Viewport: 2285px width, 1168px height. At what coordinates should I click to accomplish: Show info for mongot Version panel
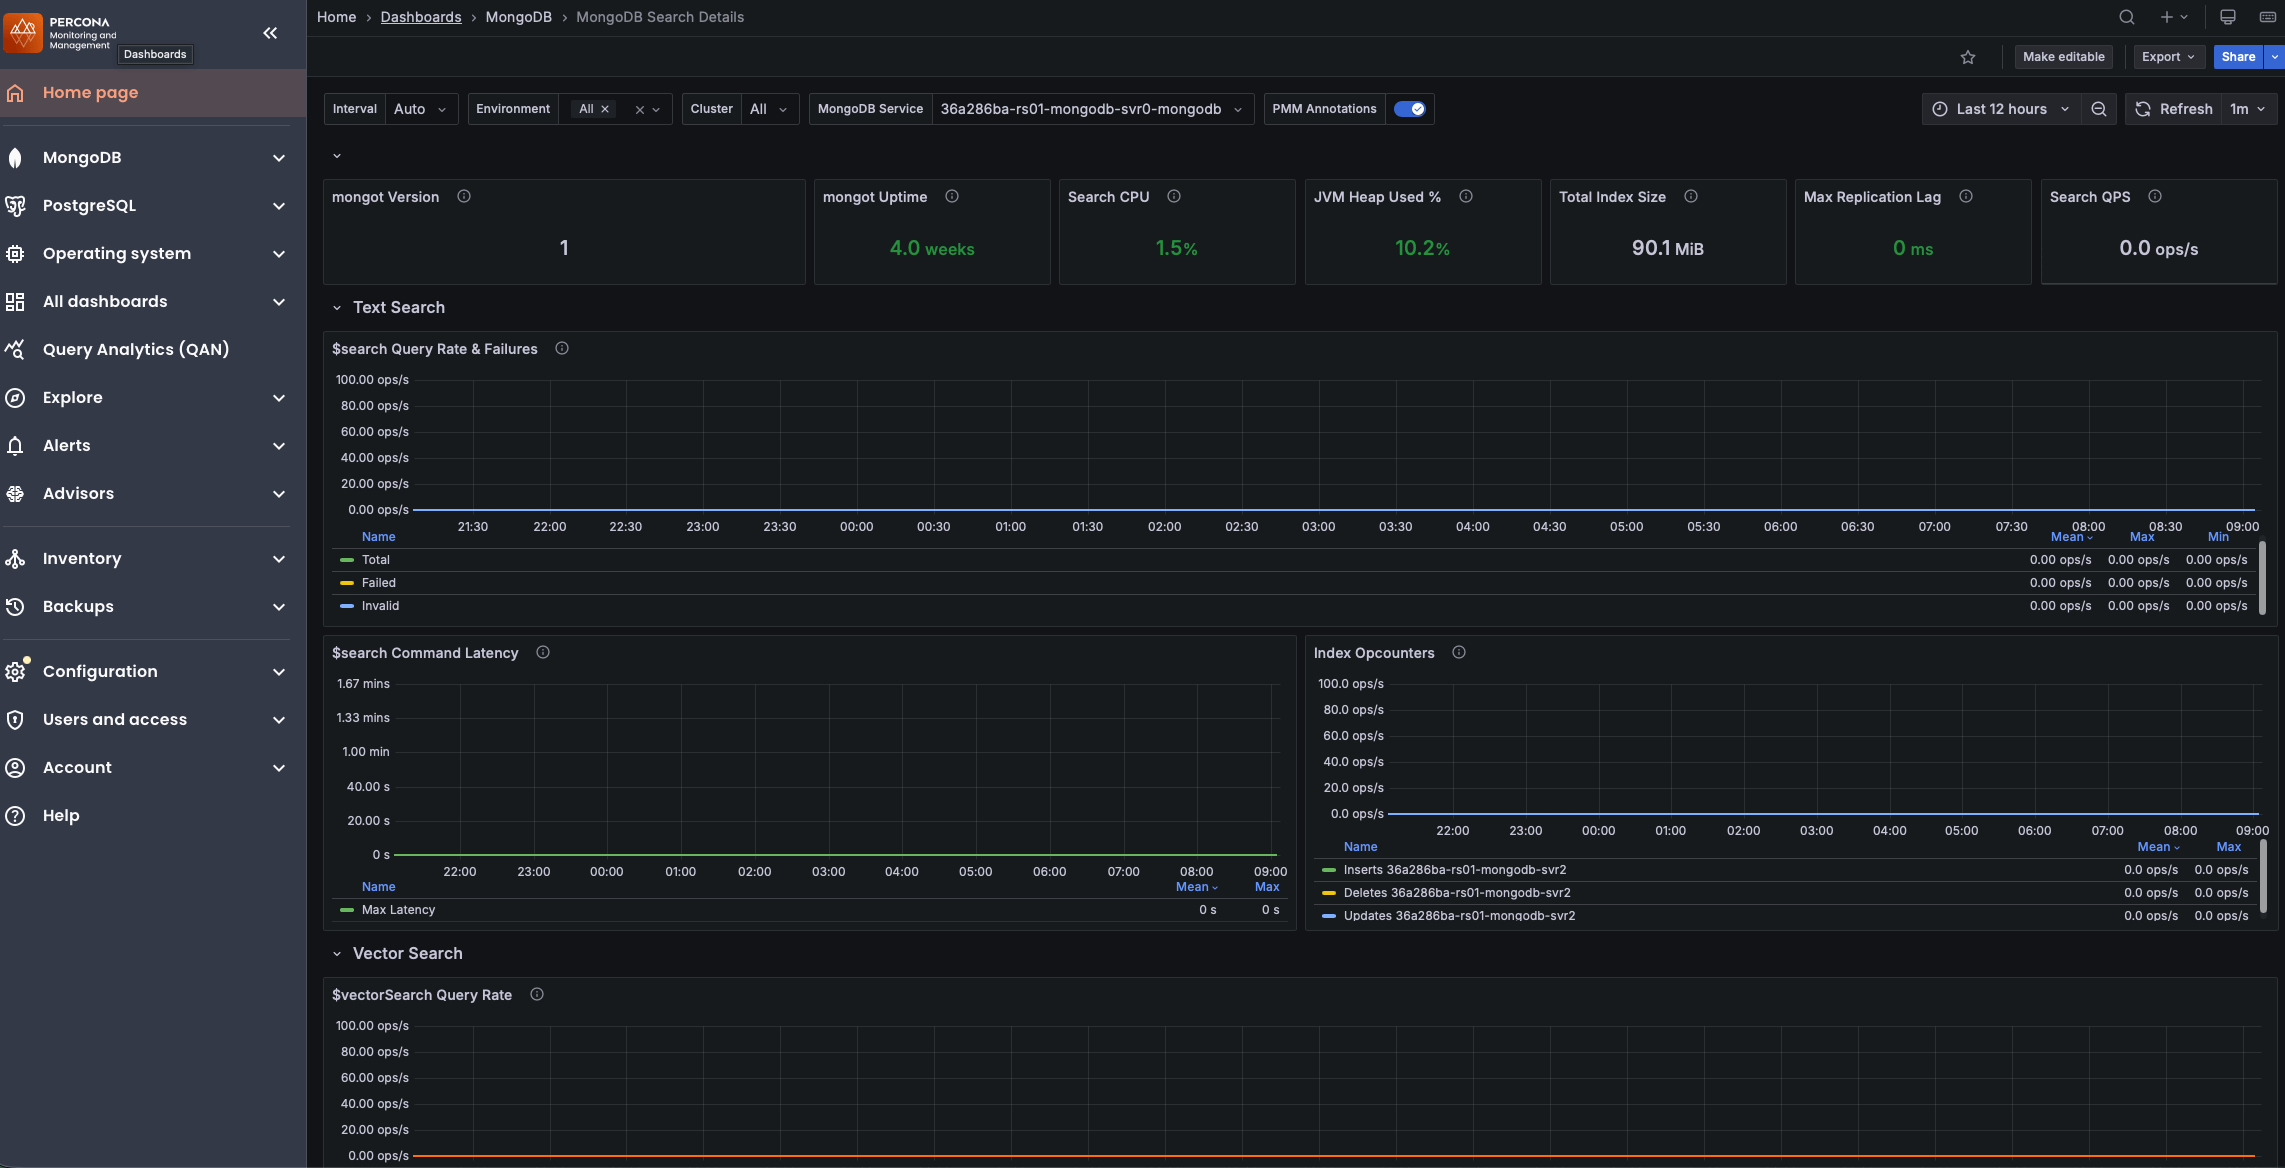pyautogui.click(x=464, y=197)
